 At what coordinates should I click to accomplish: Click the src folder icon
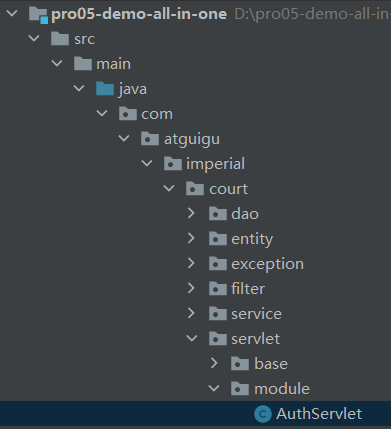click(60, 39)
